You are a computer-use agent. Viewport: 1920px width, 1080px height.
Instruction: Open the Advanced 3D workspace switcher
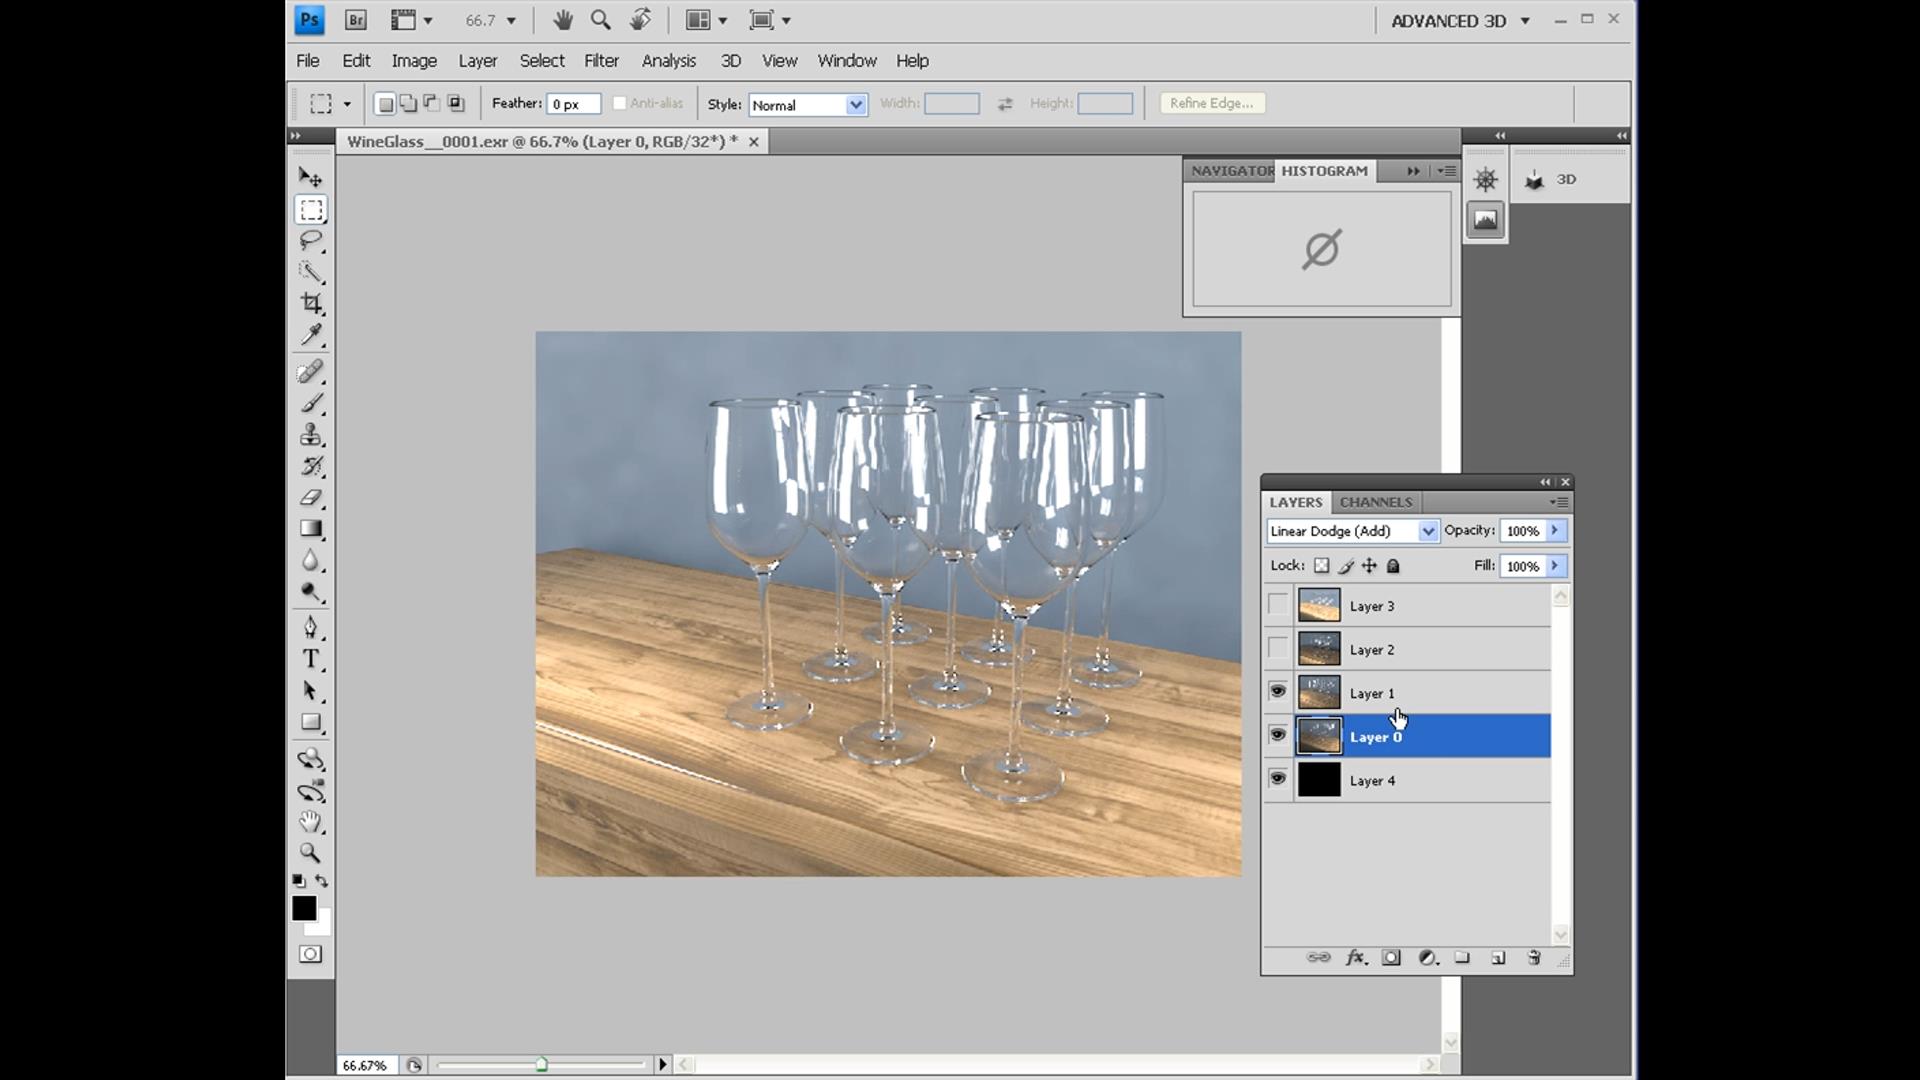pos(1460,21)
